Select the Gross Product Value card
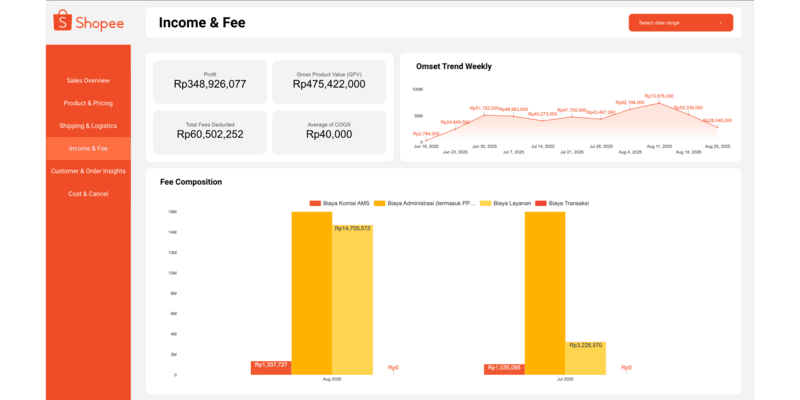This screenshot has width=800, height=400. (330, 80)
